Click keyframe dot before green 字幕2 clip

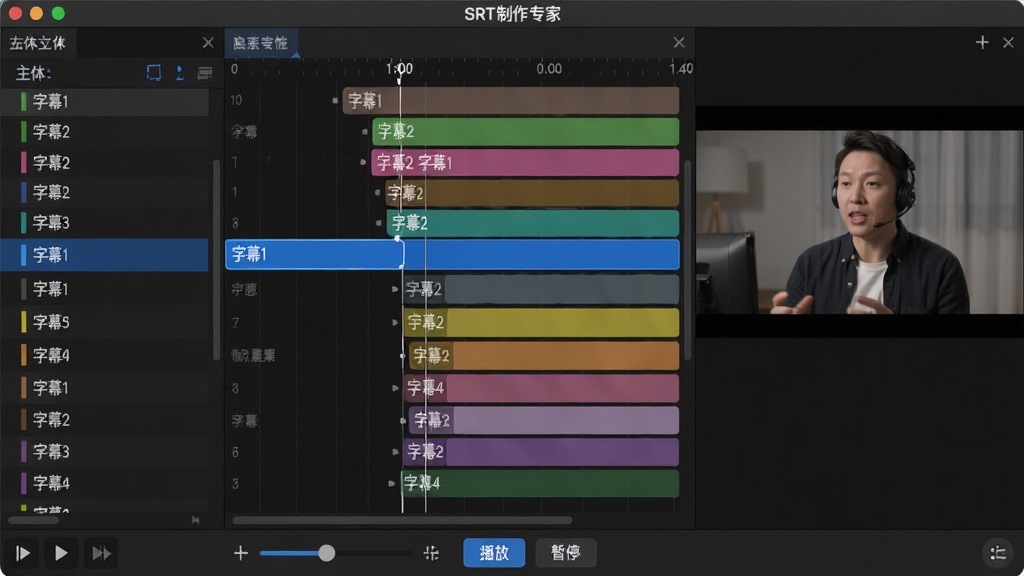tap(364, 132)
